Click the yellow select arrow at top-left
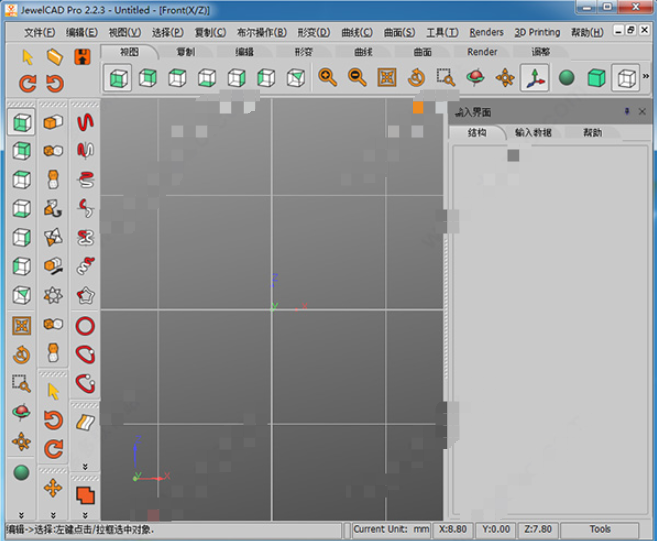This screenshot has width=657, height=541. (x=28, y=57)
